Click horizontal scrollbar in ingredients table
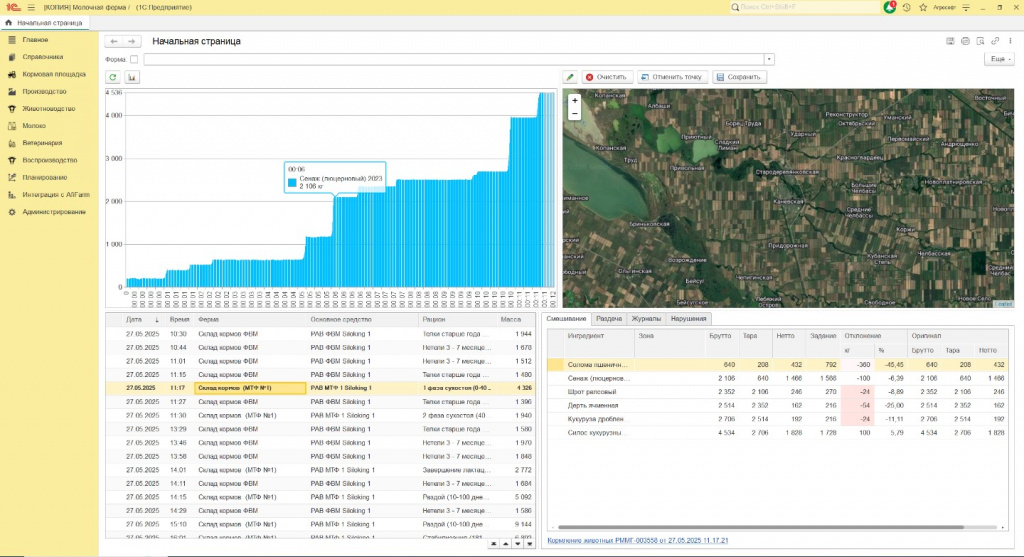1024x557 pixels. tap(760, 527)
